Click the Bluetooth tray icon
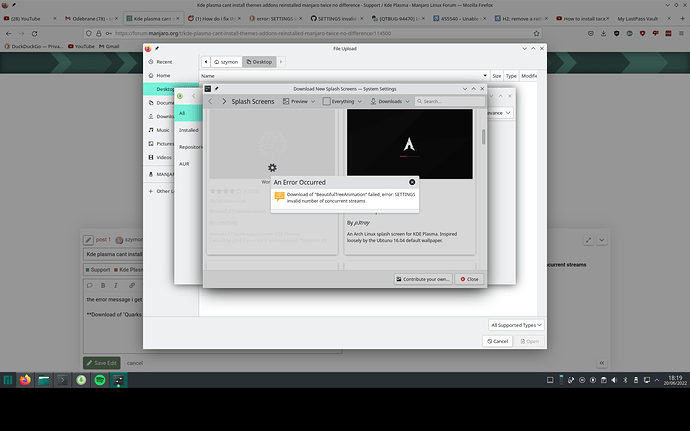 pos(625,380)
